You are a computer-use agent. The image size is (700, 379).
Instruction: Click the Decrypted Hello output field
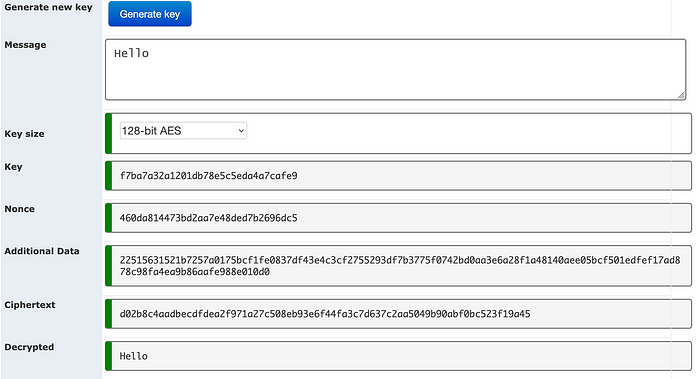click(x=401, y=356)
